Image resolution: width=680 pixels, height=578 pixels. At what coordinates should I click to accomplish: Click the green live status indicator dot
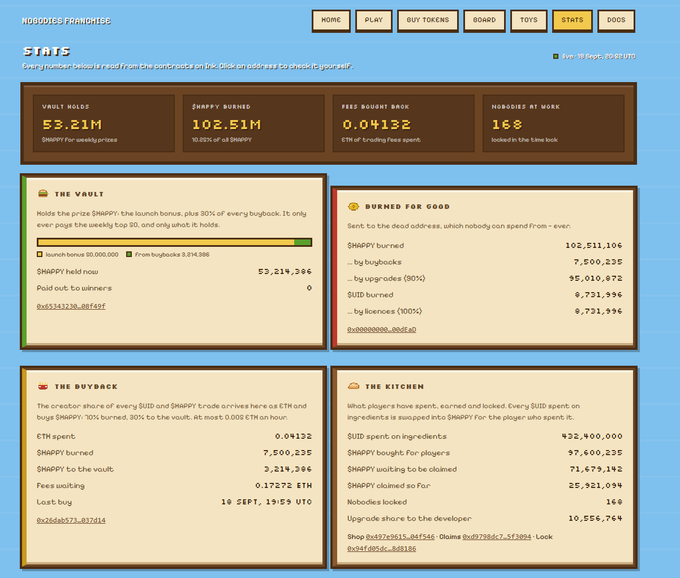(x=556, y=56)
